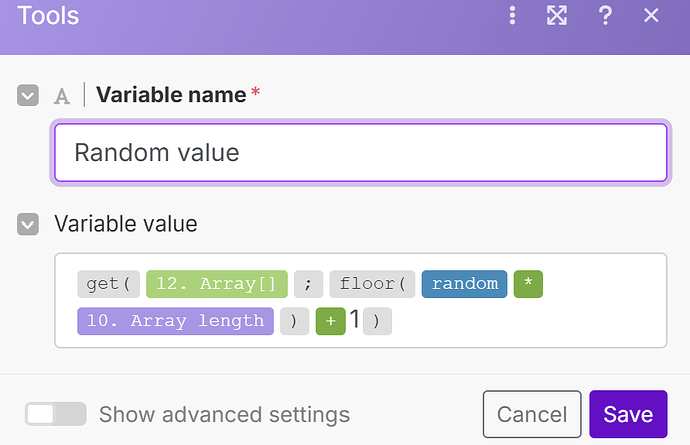Click the floor( function token
The height and width of the screenshot is (445, 690).
pos(371,284)
